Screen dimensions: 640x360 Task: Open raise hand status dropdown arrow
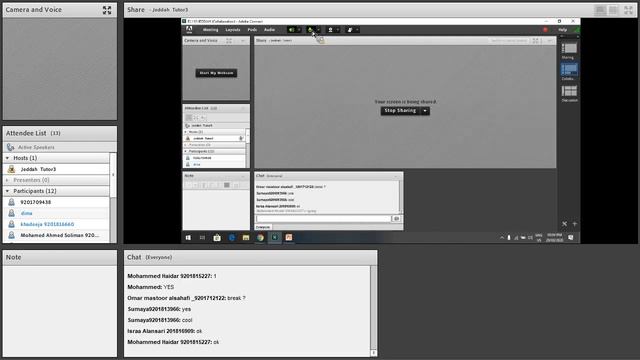point(358,30)
